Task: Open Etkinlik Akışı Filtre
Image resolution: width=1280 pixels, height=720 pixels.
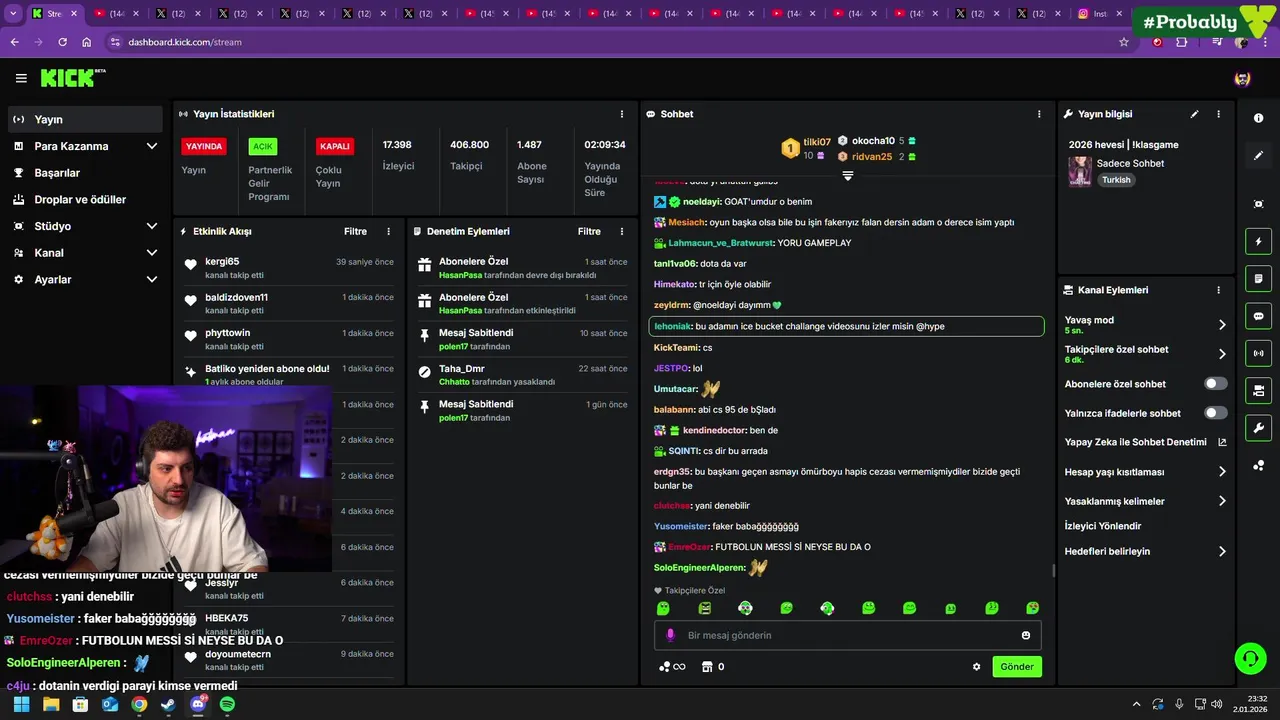Action: point(355,231)
